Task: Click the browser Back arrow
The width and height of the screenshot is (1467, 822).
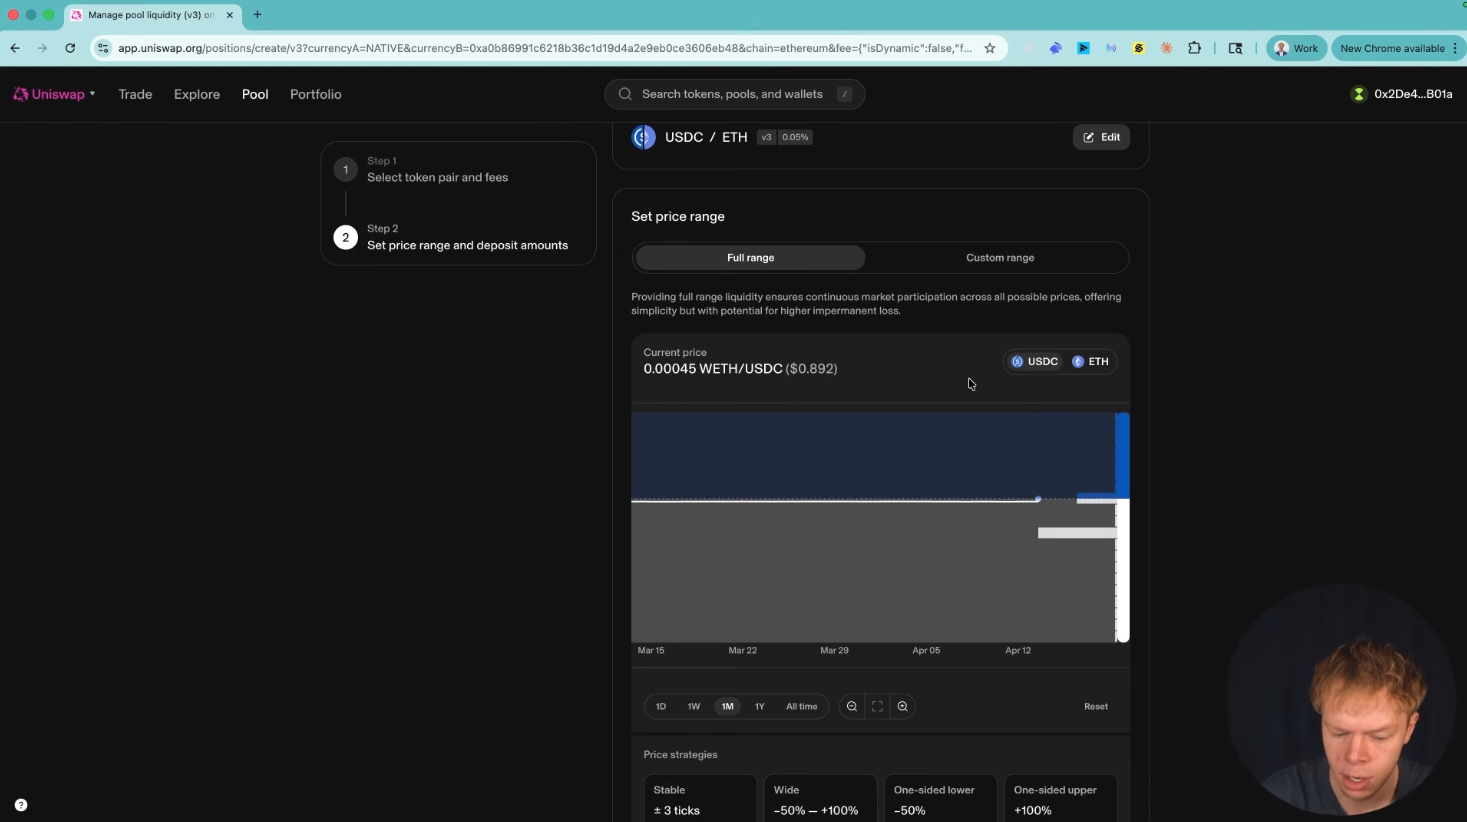Action: pos(15,48)
